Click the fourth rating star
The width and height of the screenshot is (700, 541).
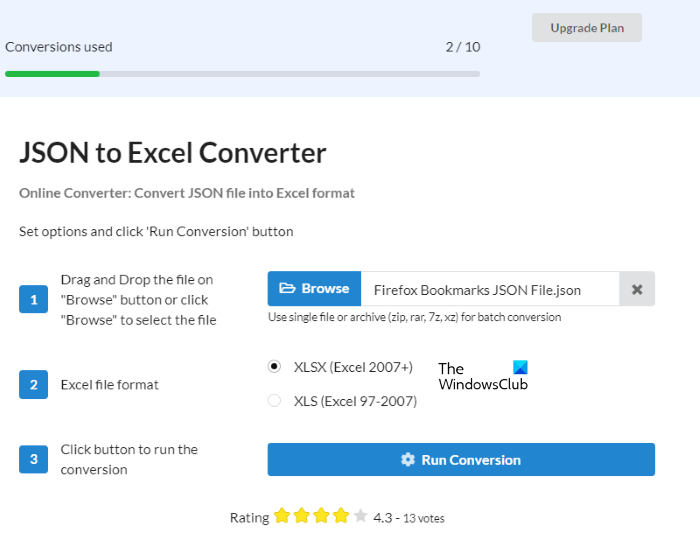coord(341,516)
